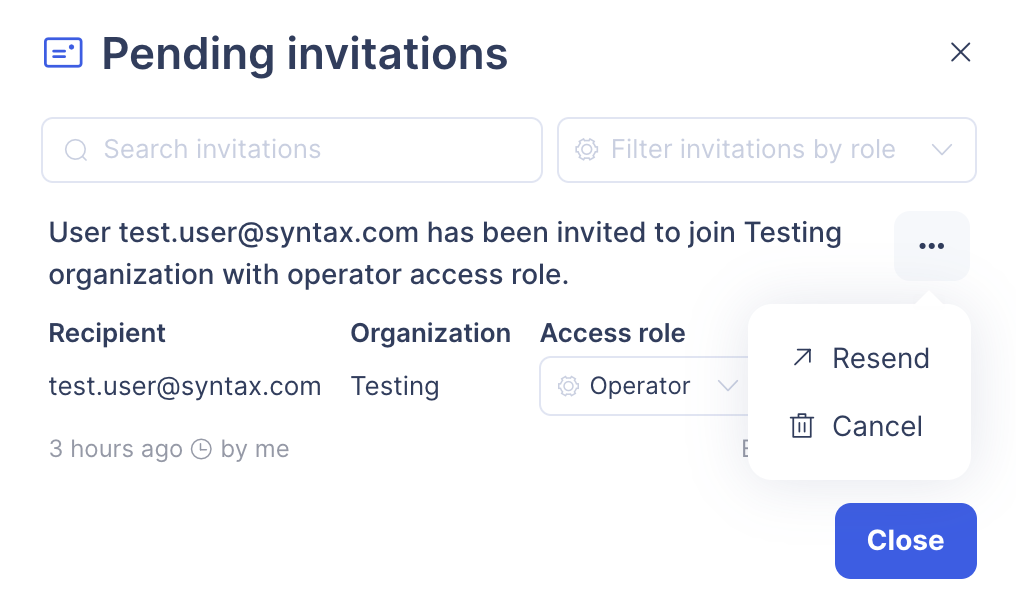Click the search magnifier icon

76,150
